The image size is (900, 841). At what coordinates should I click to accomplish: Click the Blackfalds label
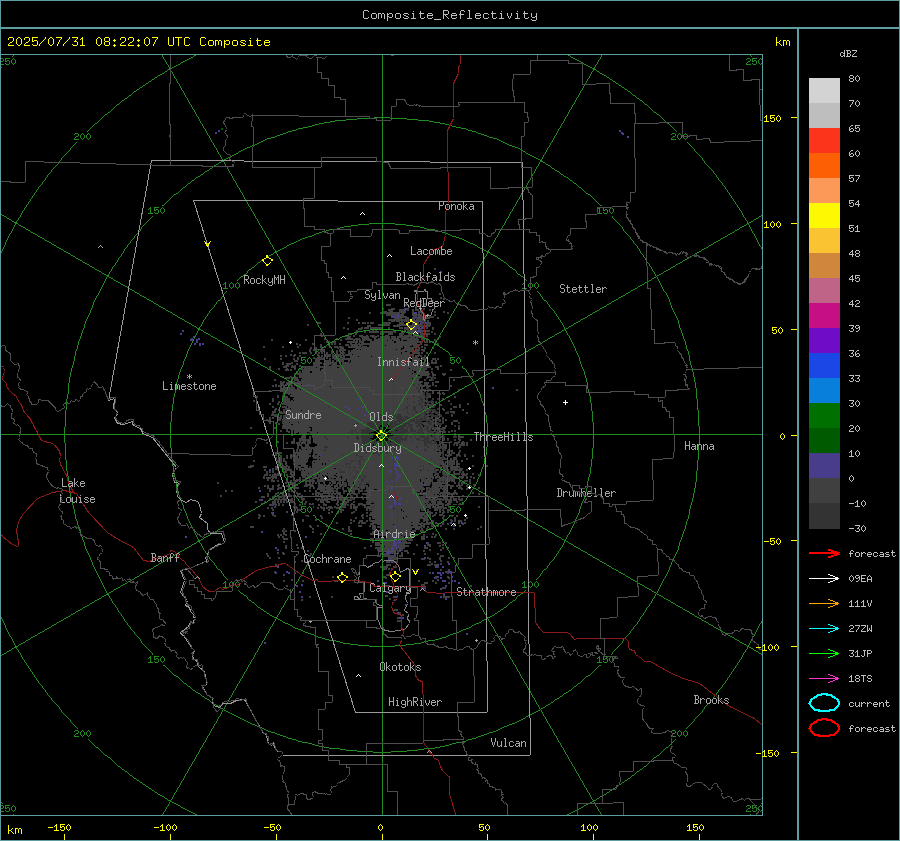(425, 277)
